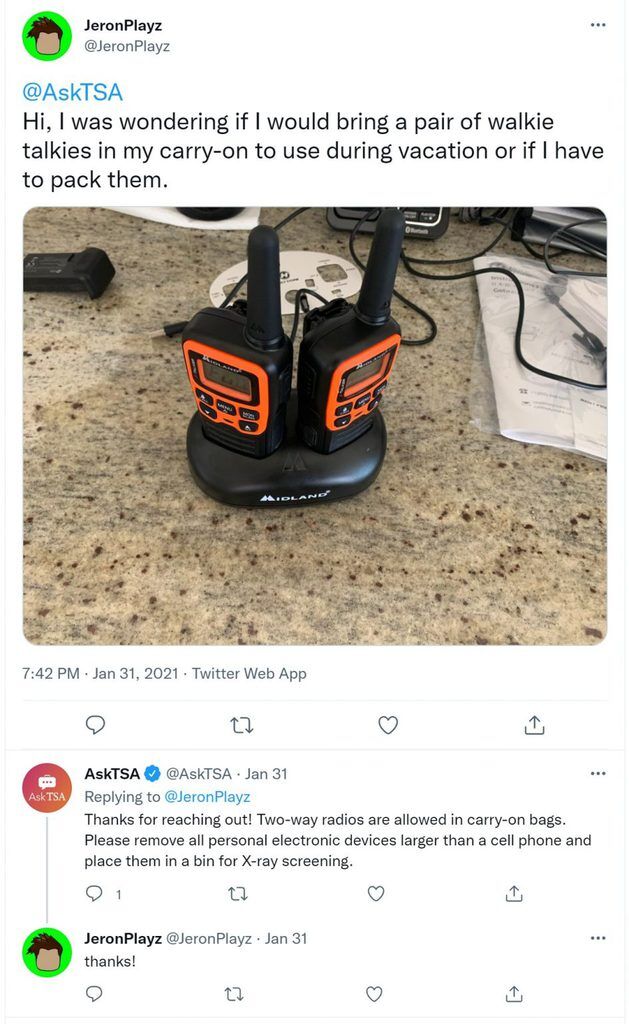The width and height of the screenshot is (629, 1024).
Task: Like the "thanks!" tweet
Action: (x=374, y=994)
